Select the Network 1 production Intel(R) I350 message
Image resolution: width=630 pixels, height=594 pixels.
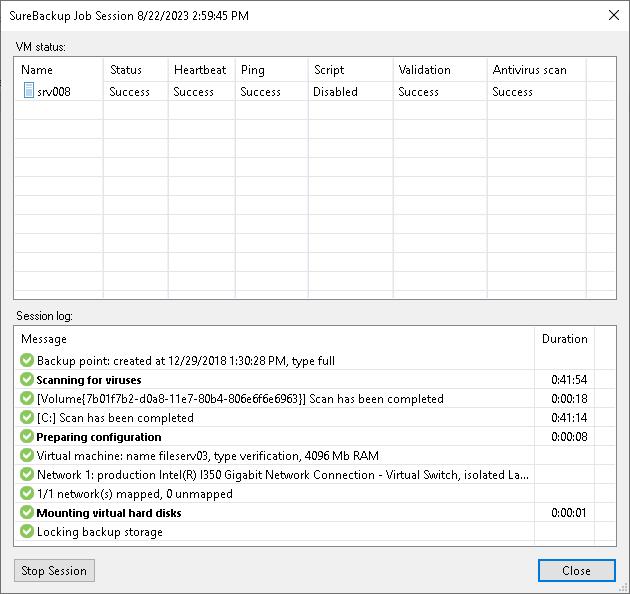click(x=283, y=475)
